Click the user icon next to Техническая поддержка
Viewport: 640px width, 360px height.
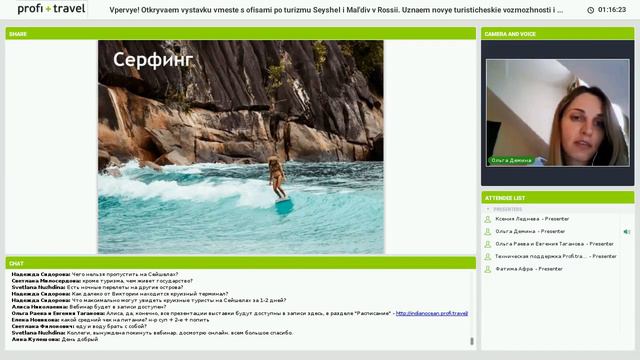[487, 257]
